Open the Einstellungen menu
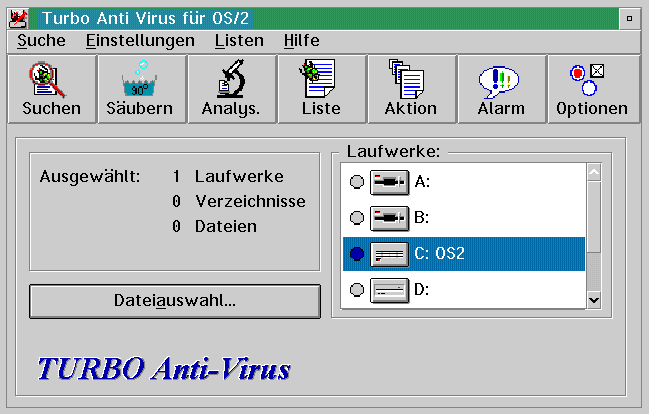649x414 pixels. click(140, 41)
